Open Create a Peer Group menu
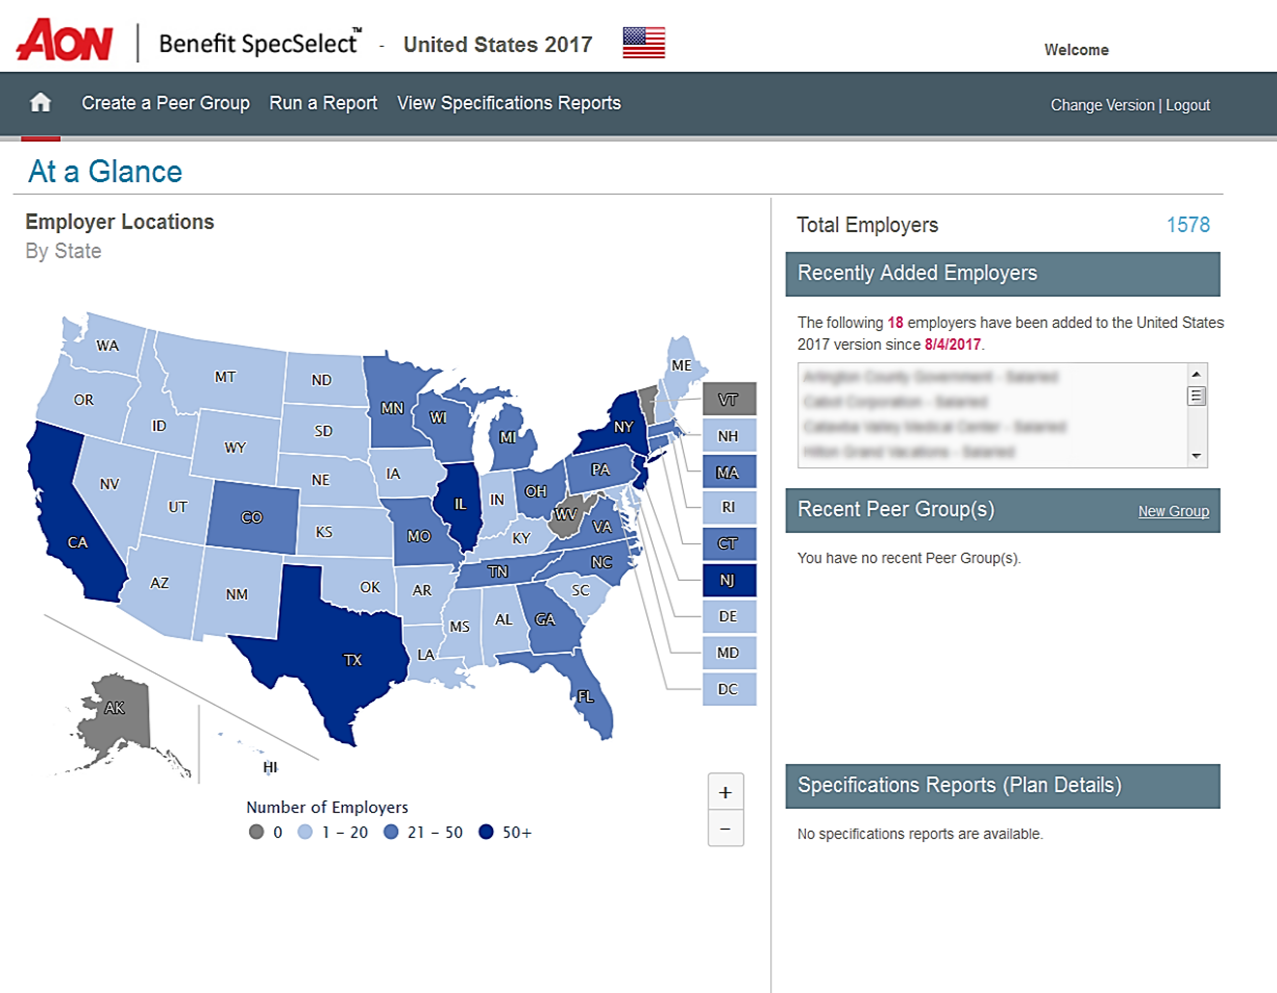 point(166,103)
